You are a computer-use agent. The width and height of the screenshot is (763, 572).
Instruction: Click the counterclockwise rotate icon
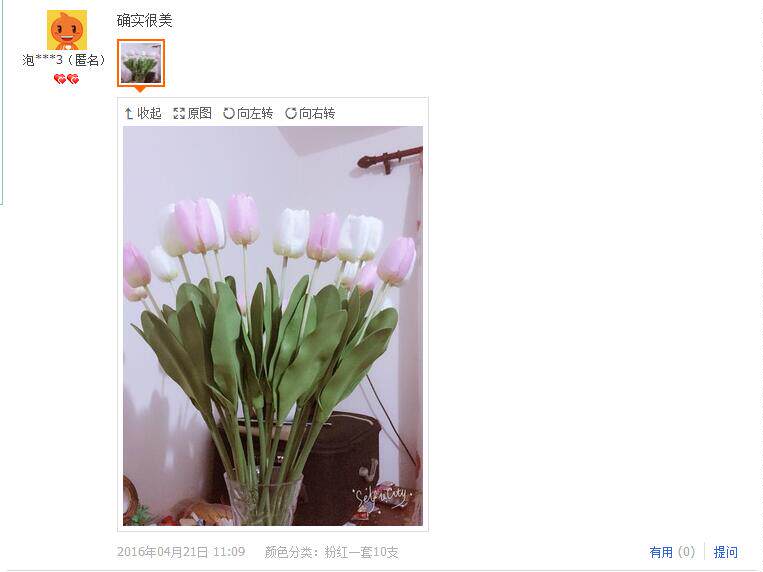pyautogui.click(x=229, y=113)
